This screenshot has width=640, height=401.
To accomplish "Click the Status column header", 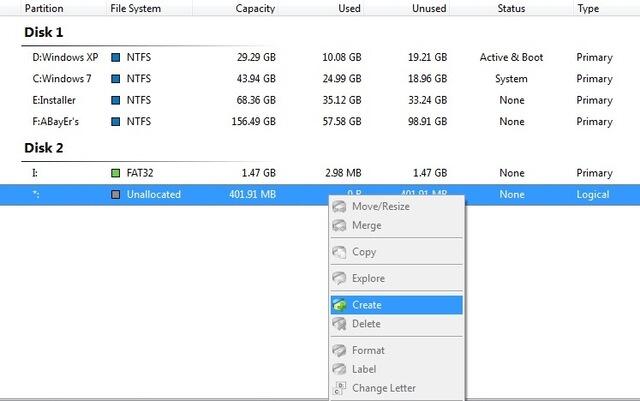I will (511, 8).
